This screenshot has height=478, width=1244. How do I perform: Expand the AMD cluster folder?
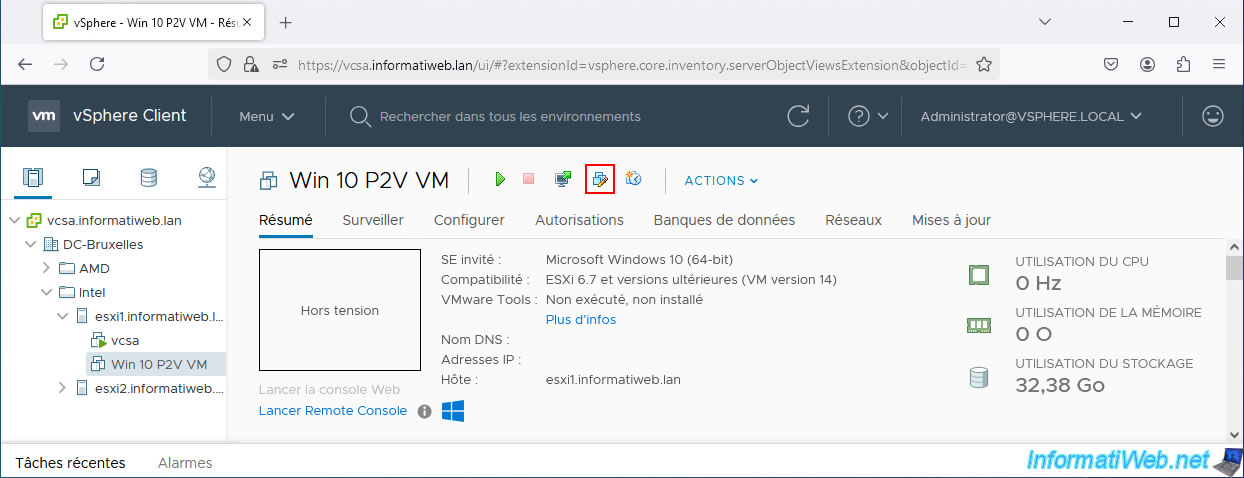pos(46,268)
